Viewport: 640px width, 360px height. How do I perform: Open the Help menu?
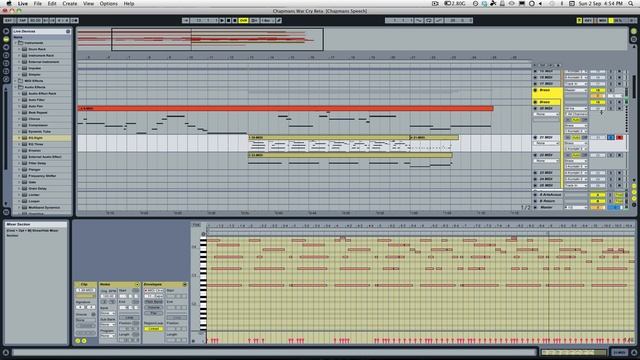tap(129, 3)
